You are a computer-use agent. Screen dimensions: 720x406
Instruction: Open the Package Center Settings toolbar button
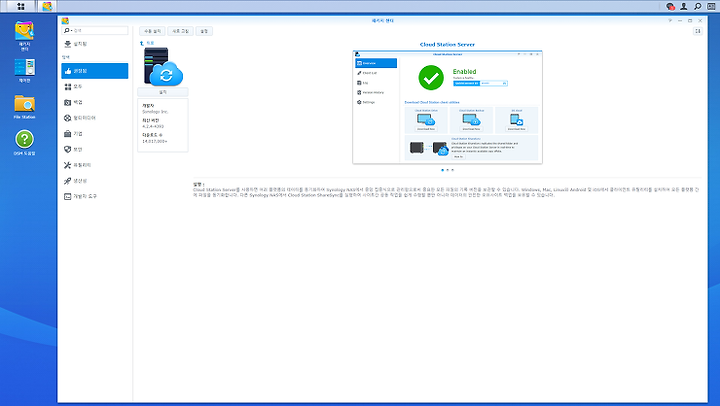[x=204, y=31]
